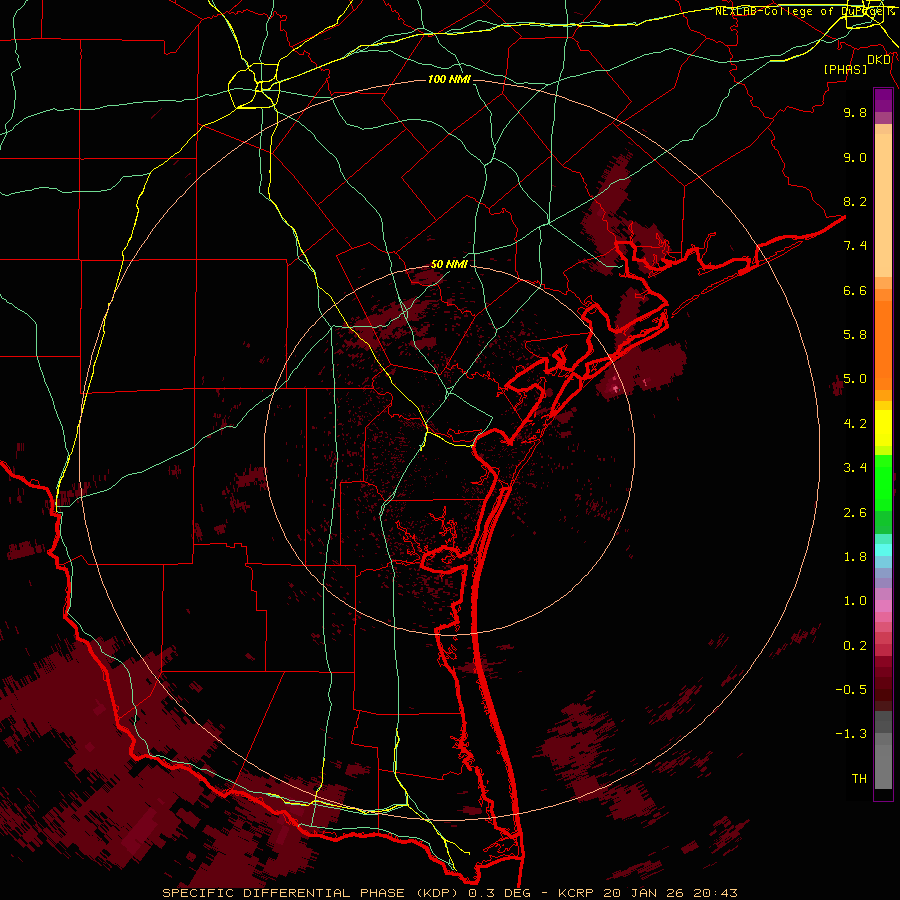Screen dimensions: 900x900
Task: Click the 3.4 value on color scale
Action: coord(855,468)
